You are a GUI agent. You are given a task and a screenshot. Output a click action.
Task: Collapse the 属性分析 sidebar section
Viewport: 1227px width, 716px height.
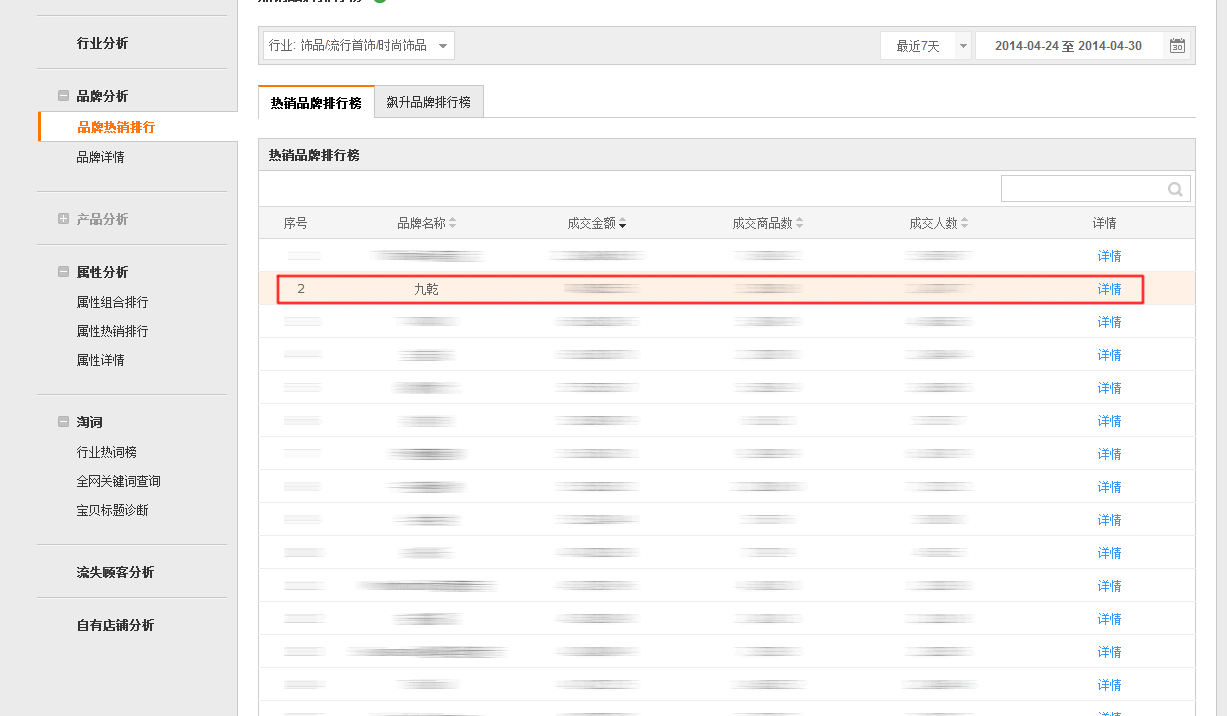[63, 272]
